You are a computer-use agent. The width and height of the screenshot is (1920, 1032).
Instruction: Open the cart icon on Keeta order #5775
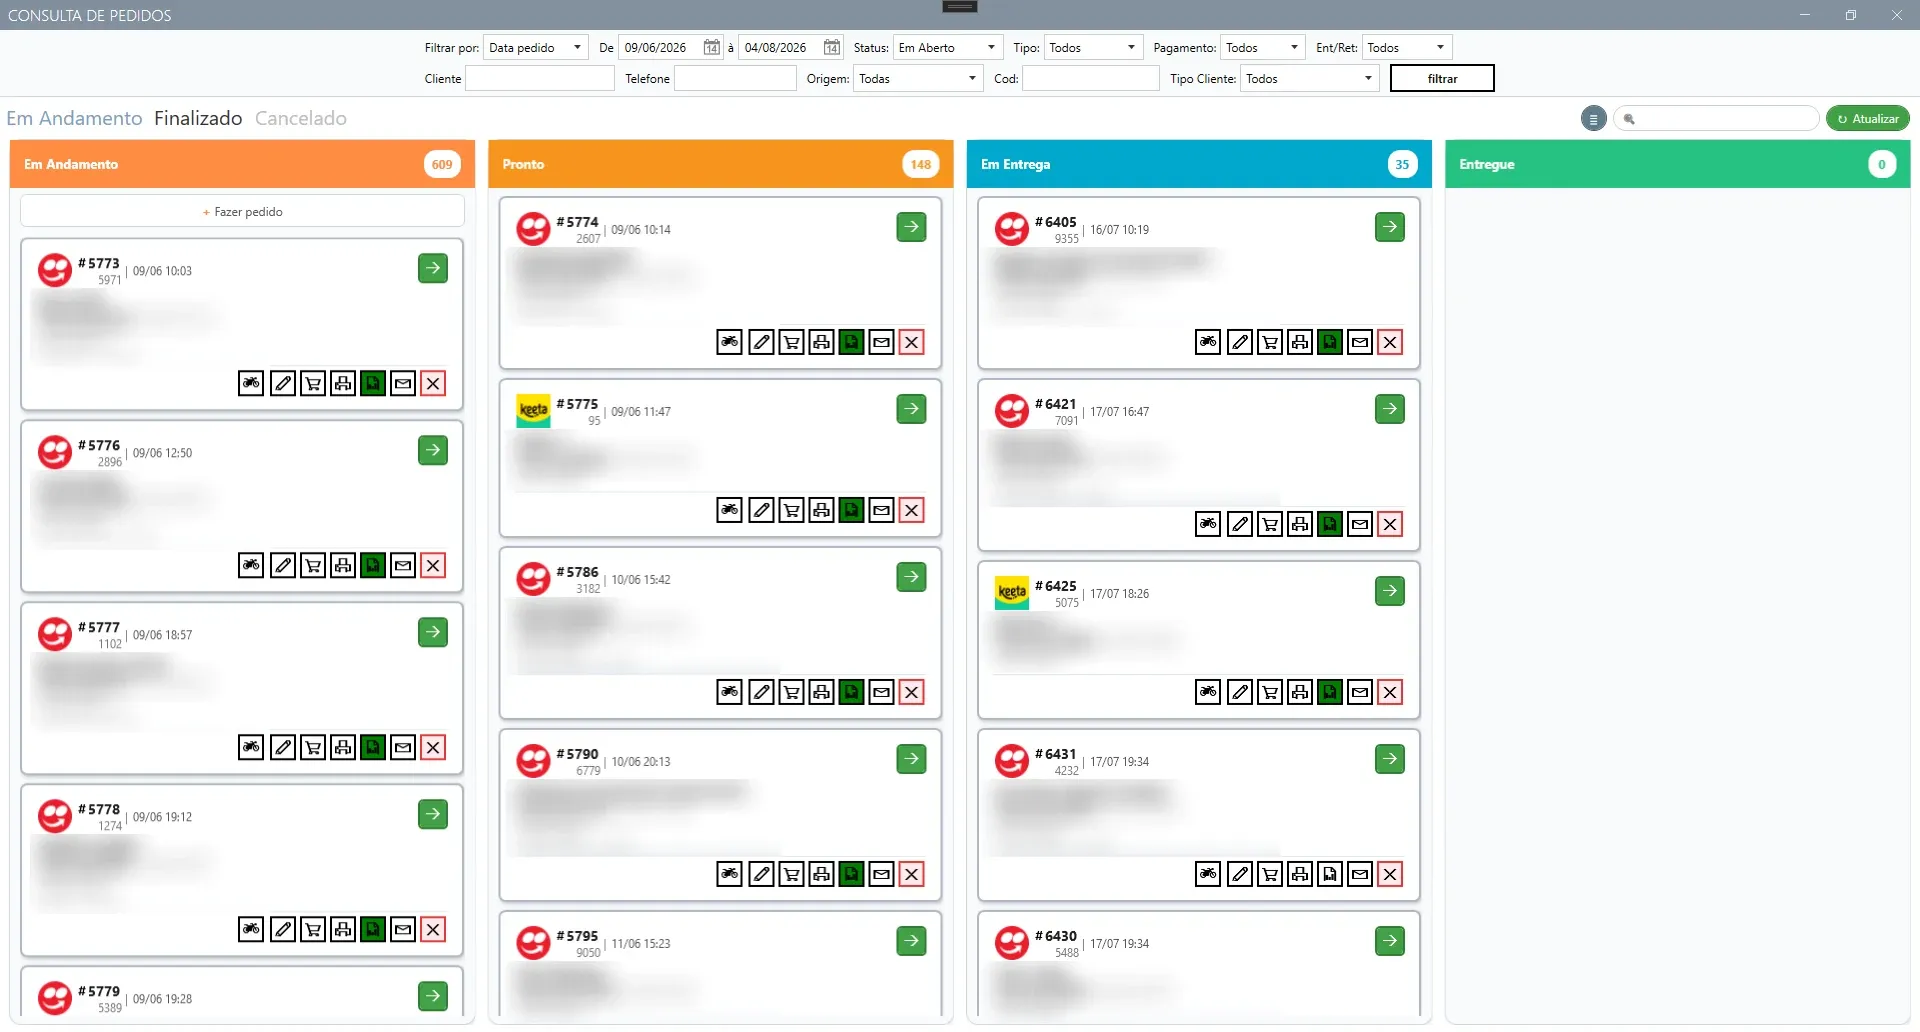pyautogui.click(x=792, y=511)
